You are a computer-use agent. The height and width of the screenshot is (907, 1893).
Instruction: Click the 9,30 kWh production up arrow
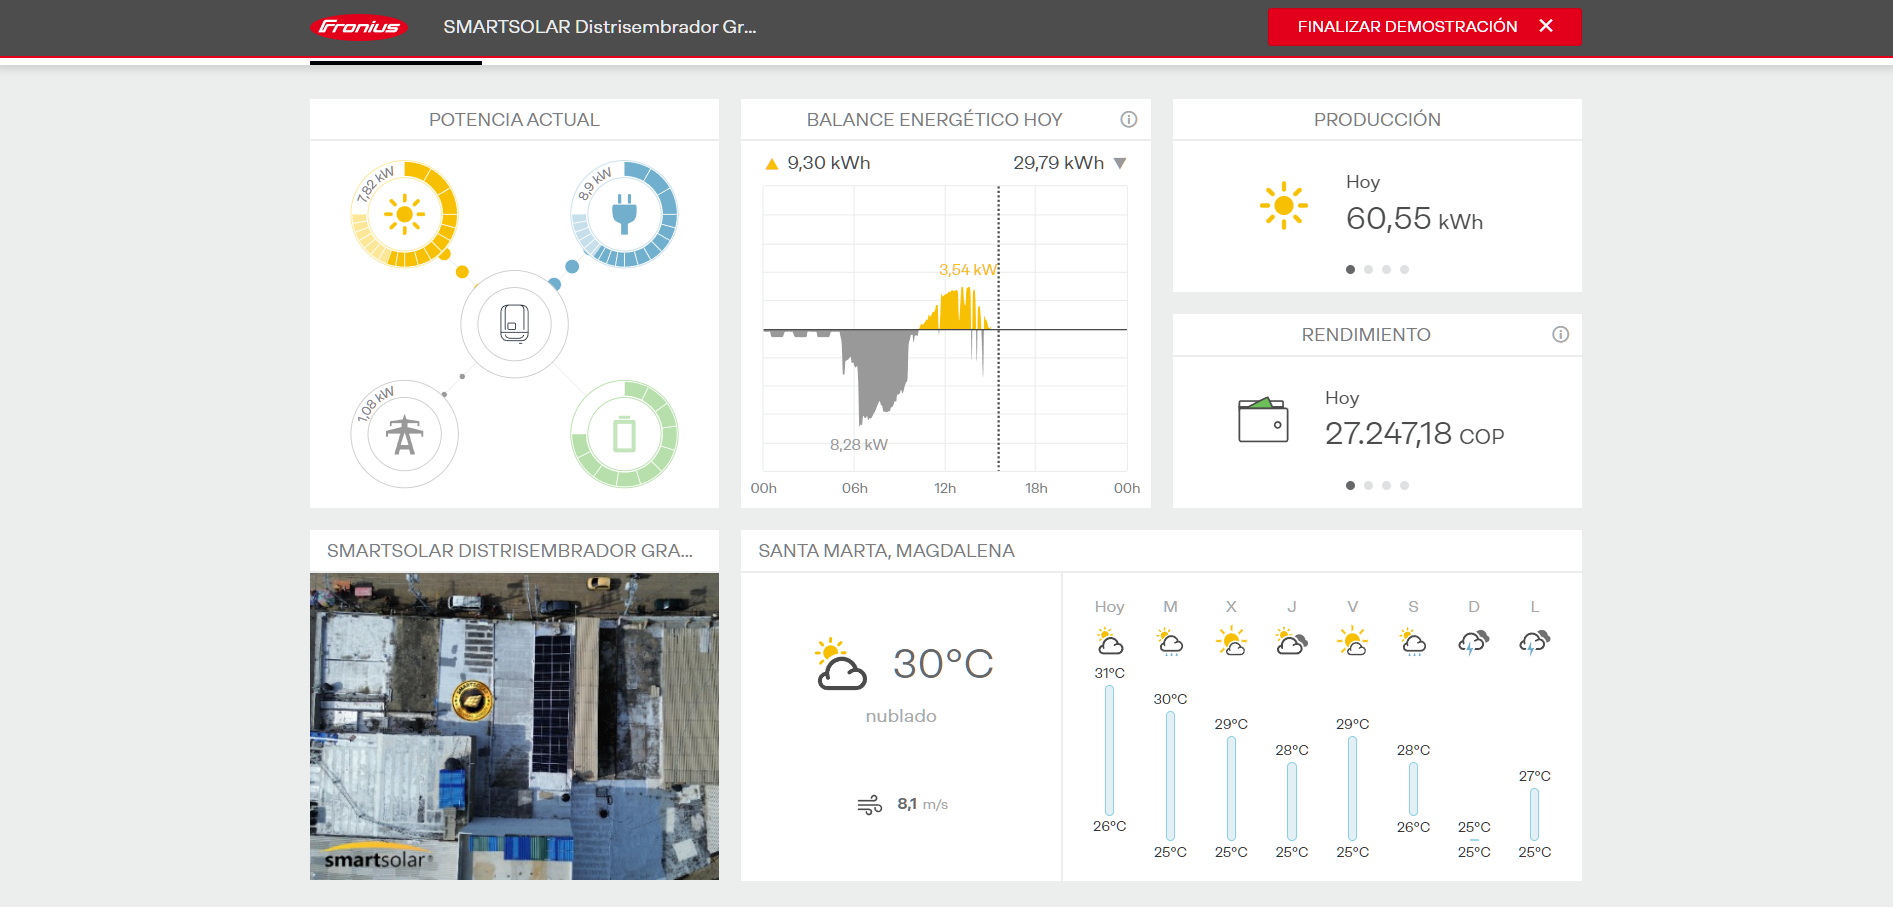[x=771, y=164]
